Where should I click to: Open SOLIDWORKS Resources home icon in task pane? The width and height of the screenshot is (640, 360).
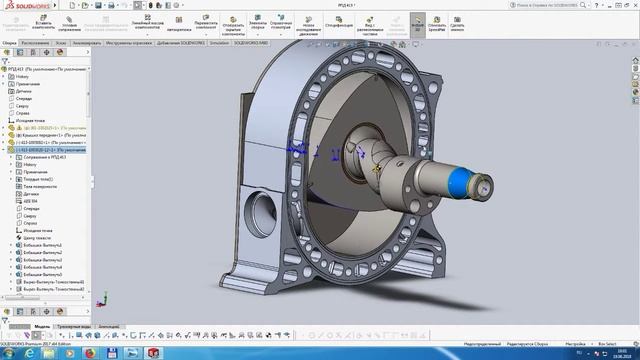click(x=636, y=60)
